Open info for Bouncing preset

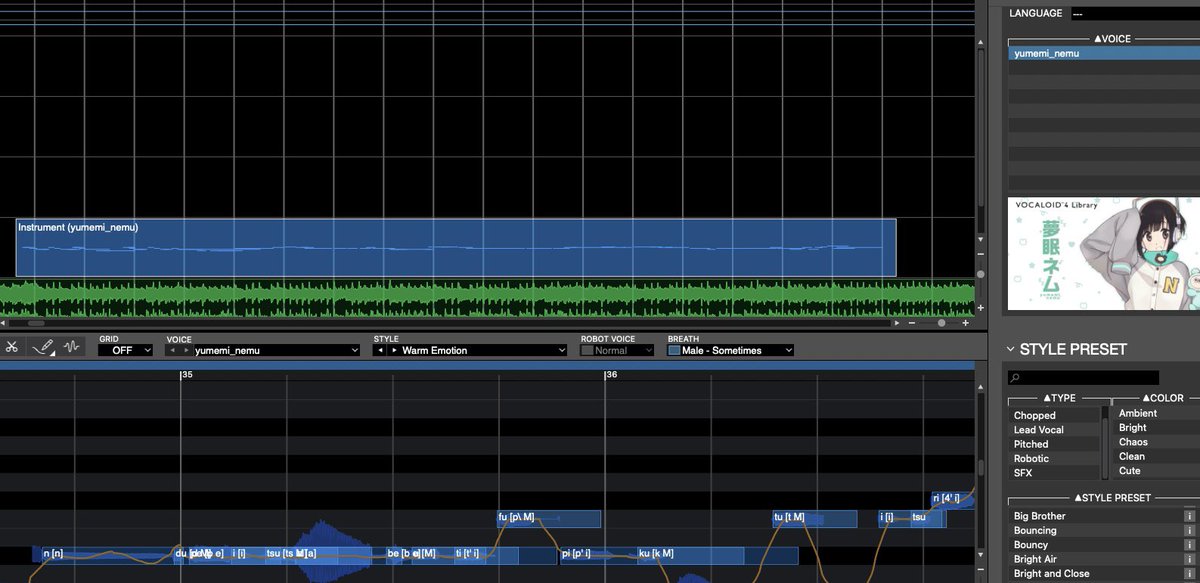point(1190,531)
